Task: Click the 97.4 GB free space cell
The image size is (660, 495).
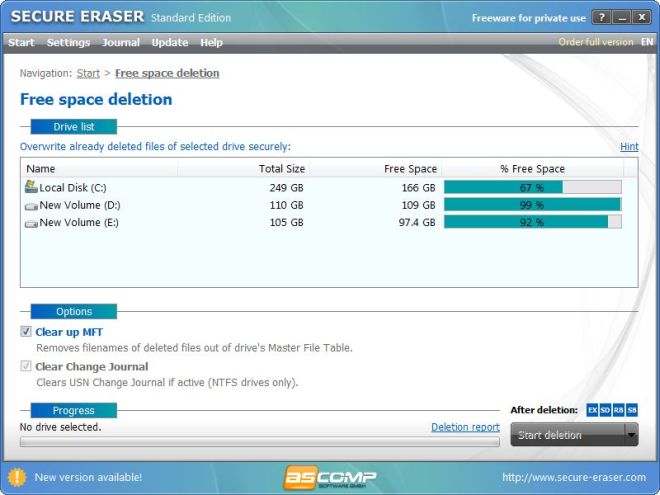Action: 417,223
